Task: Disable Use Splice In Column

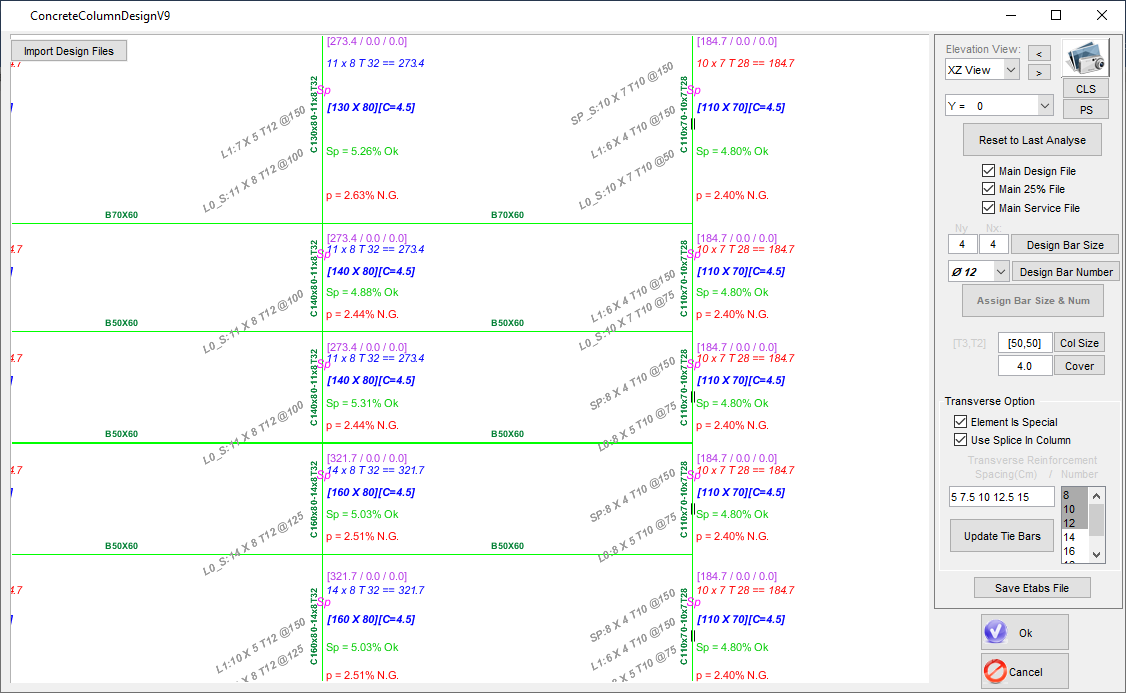Action: [962, 440]
